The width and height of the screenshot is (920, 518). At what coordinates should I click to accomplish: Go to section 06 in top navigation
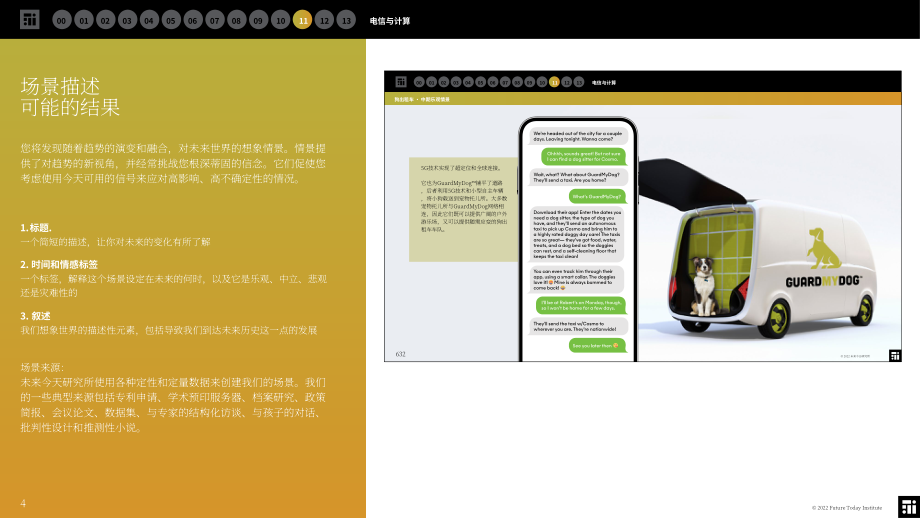coord(193,20)
